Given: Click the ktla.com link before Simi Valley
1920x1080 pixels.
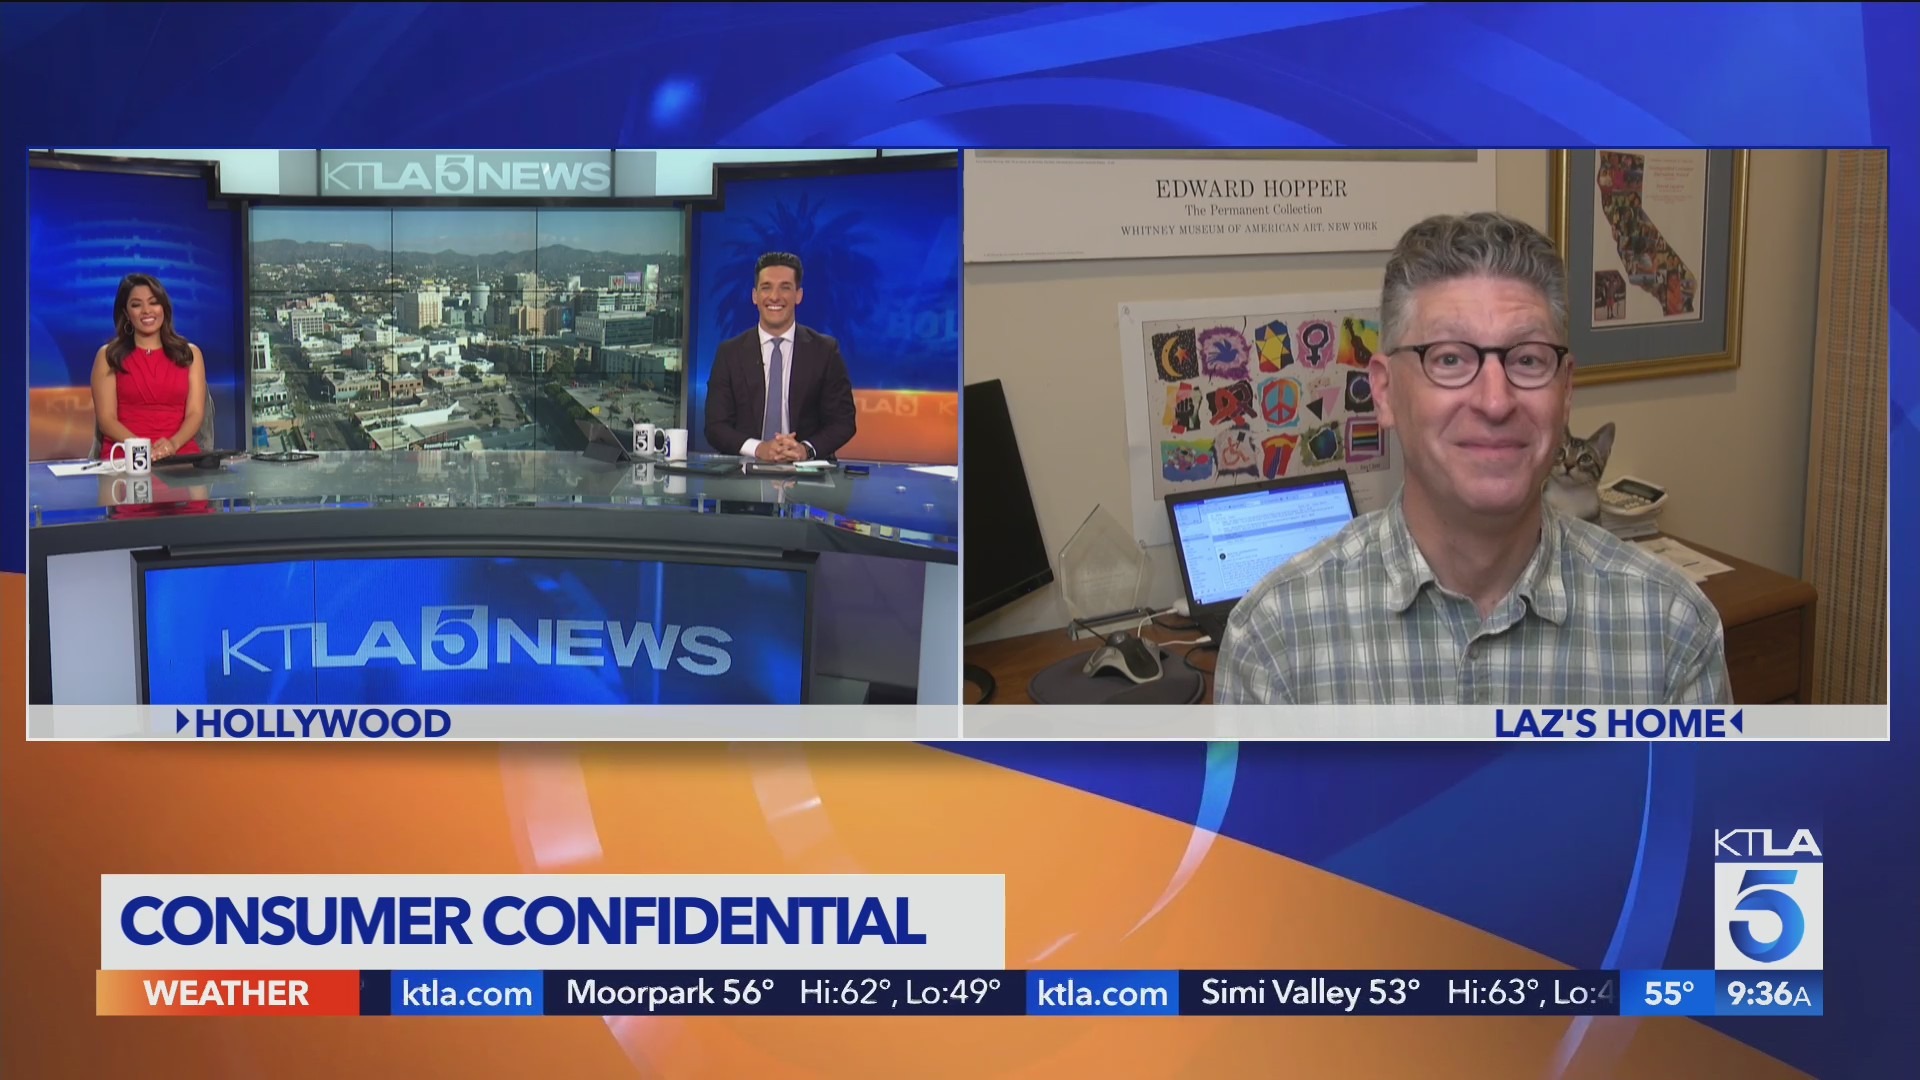Looking at the screenshot, I should (1102, 993).
